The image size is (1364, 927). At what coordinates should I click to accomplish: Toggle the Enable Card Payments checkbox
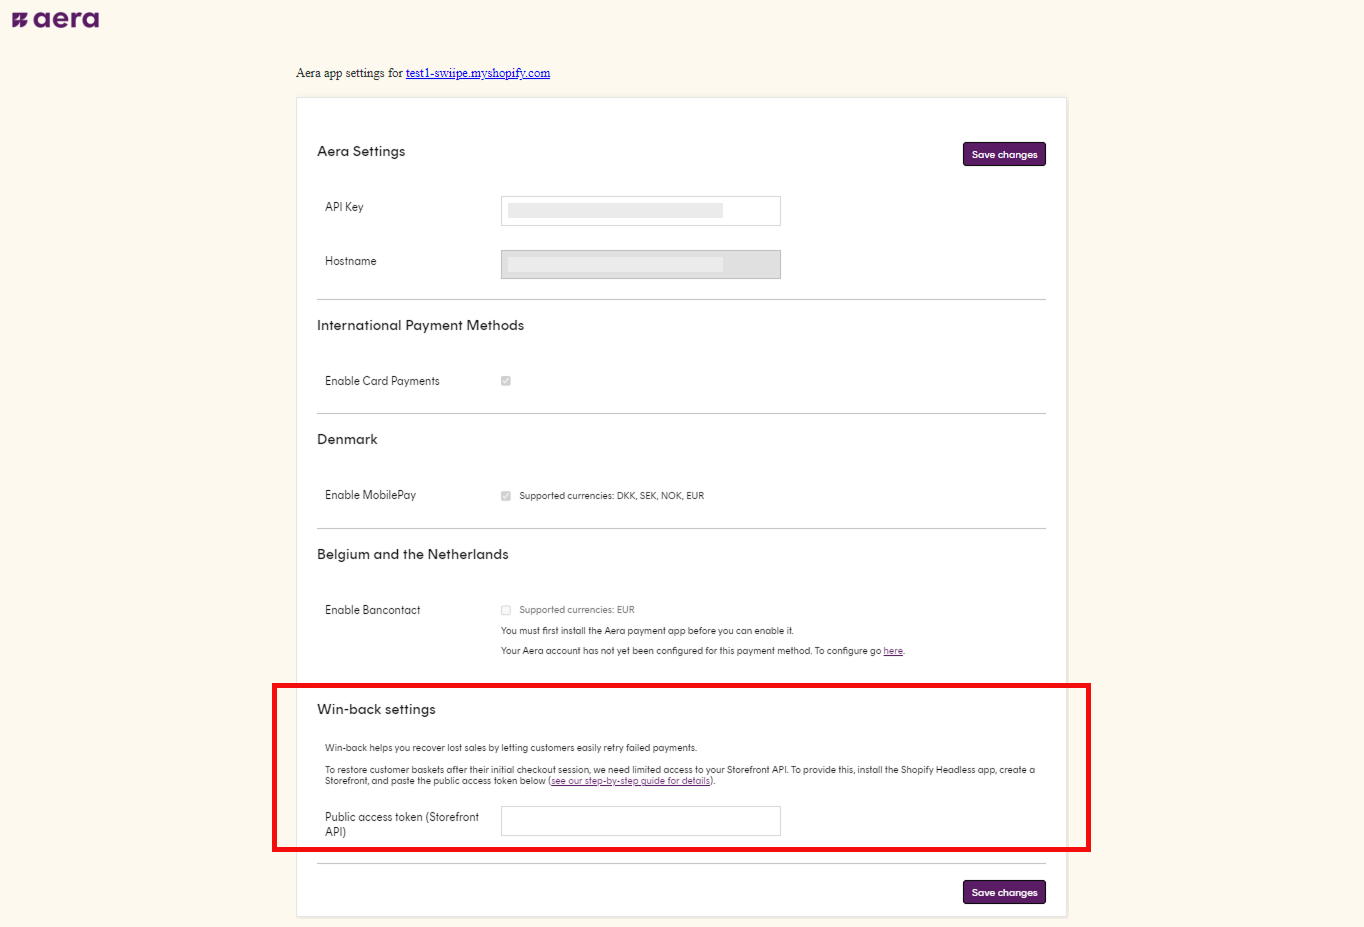(506, 381)
